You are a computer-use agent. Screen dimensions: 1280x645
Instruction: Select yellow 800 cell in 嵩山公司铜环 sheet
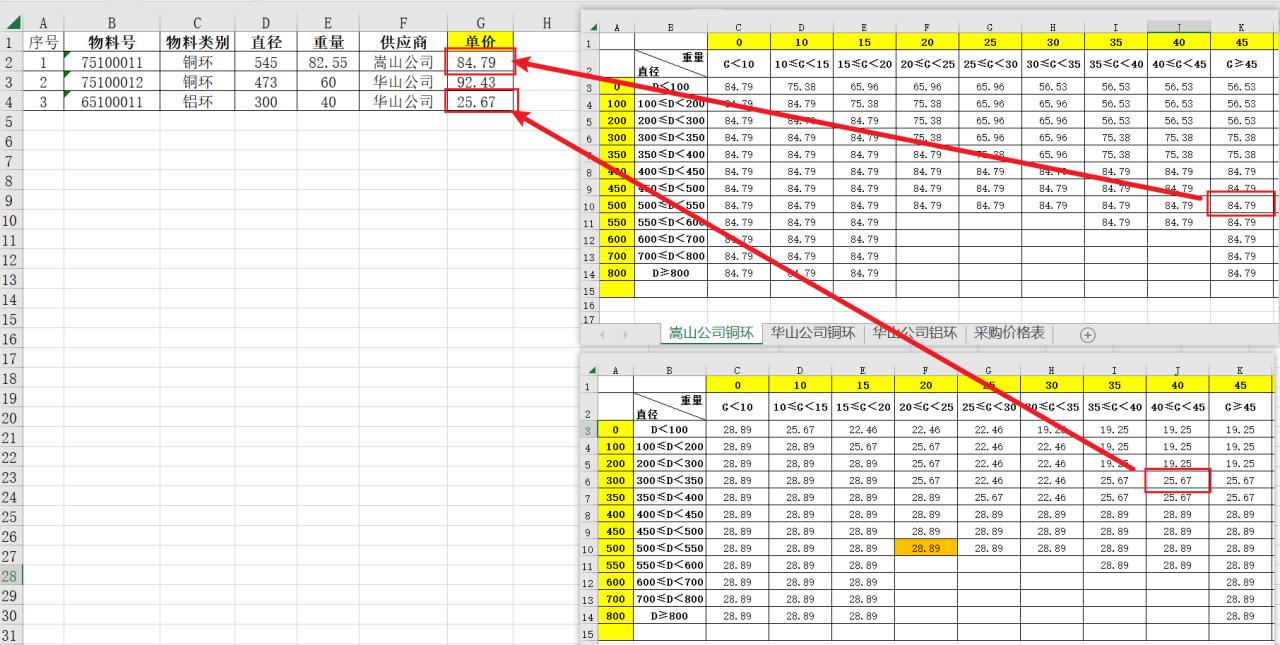(x=616, y=273)
